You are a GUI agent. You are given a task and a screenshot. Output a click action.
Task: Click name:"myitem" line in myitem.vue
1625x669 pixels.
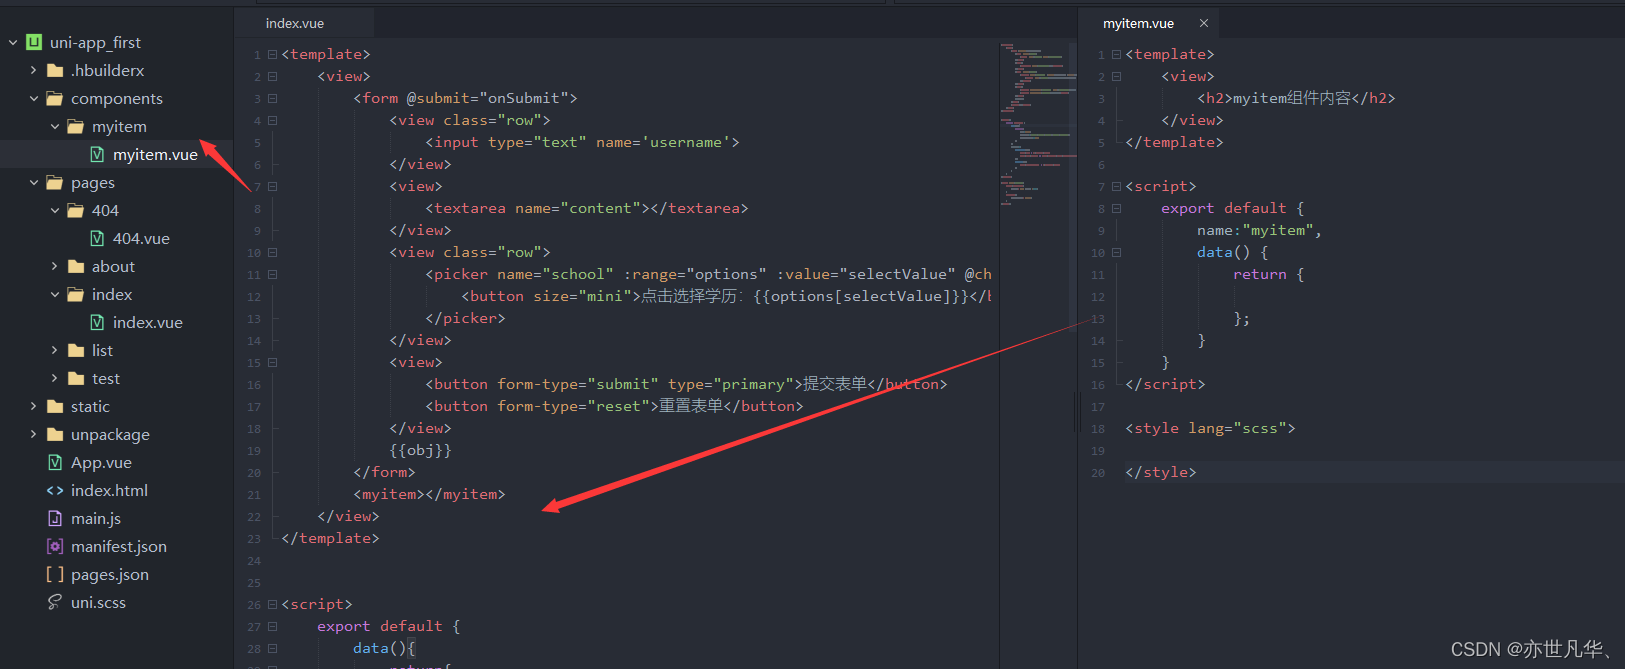tap(1259, 230)
